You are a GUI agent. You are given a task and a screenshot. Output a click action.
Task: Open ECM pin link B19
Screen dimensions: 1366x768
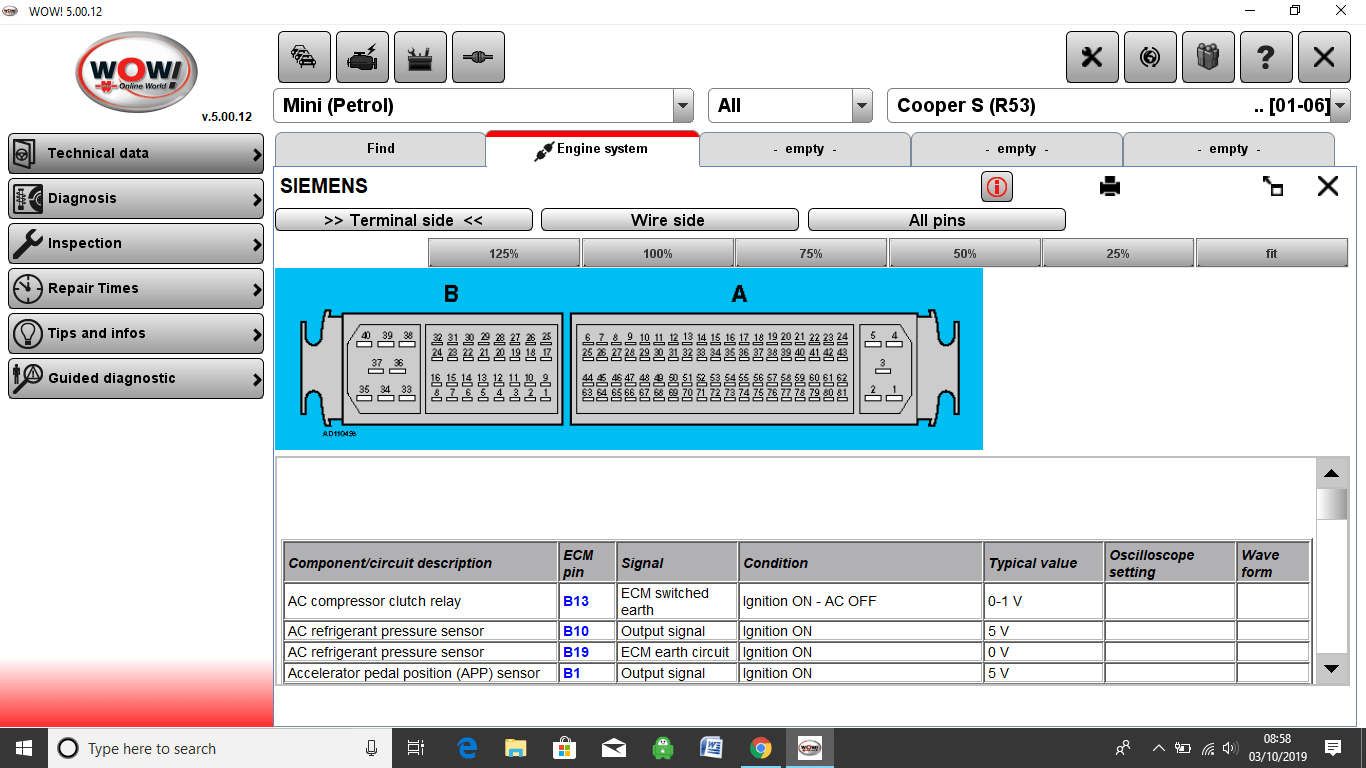coord(576,653)
